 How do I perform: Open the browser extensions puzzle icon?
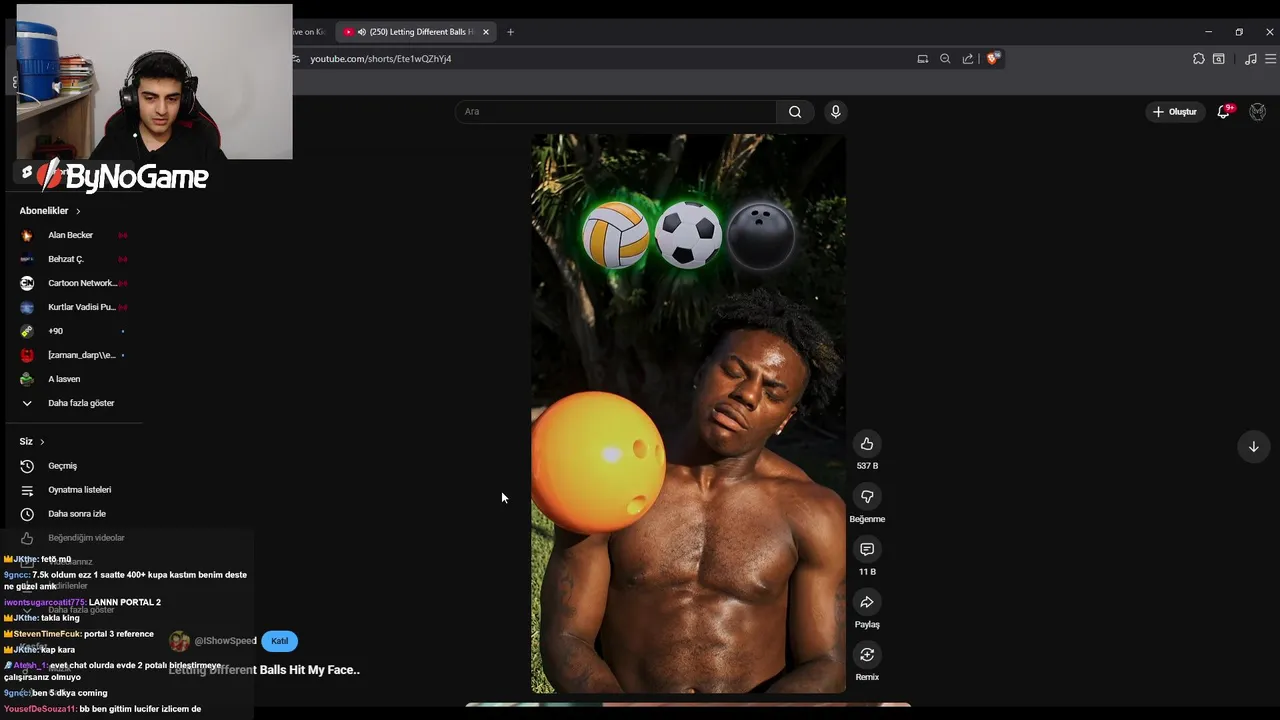pos(1198,59)
